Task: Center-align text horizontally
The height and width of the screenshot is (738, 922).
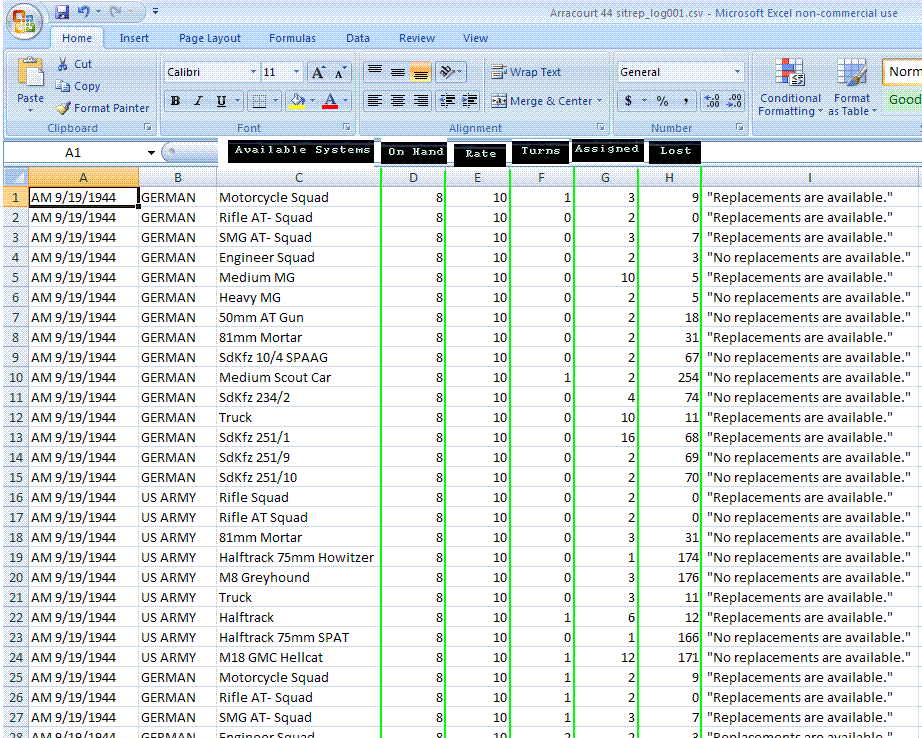Action: pos(397,101)
